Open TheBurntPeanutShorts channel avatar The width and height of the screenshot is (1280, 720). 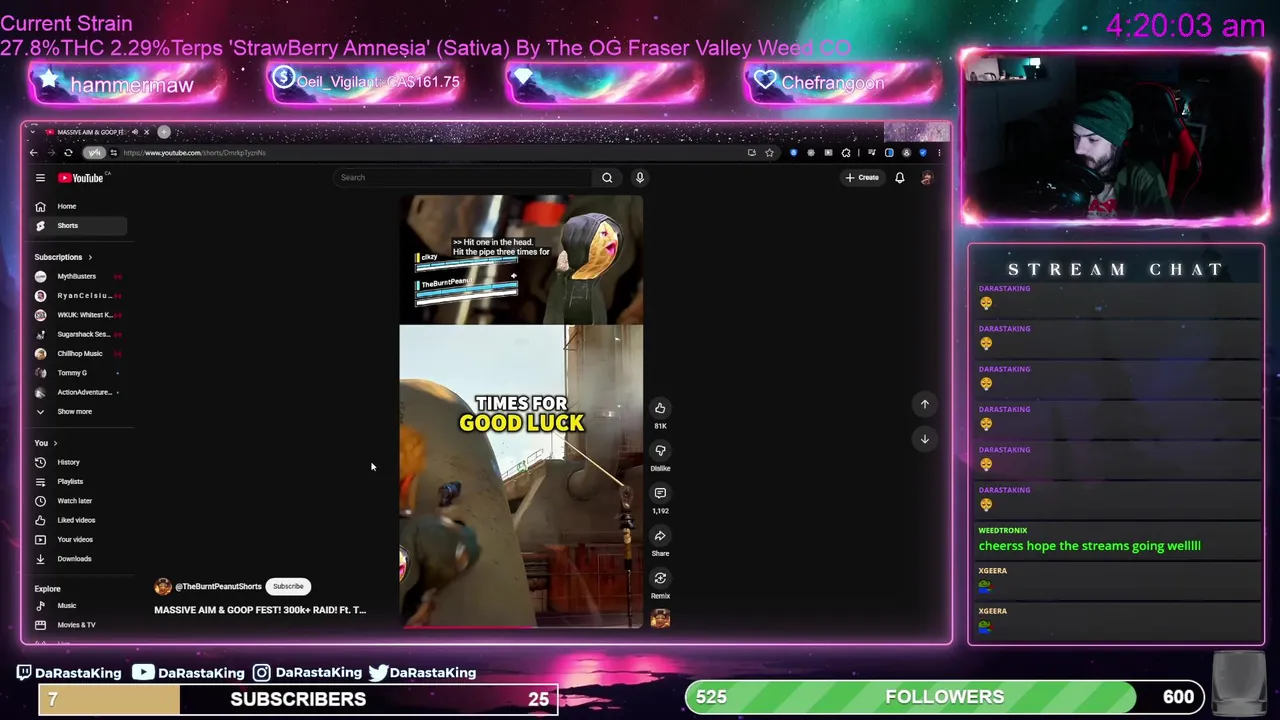click(163, 587)
